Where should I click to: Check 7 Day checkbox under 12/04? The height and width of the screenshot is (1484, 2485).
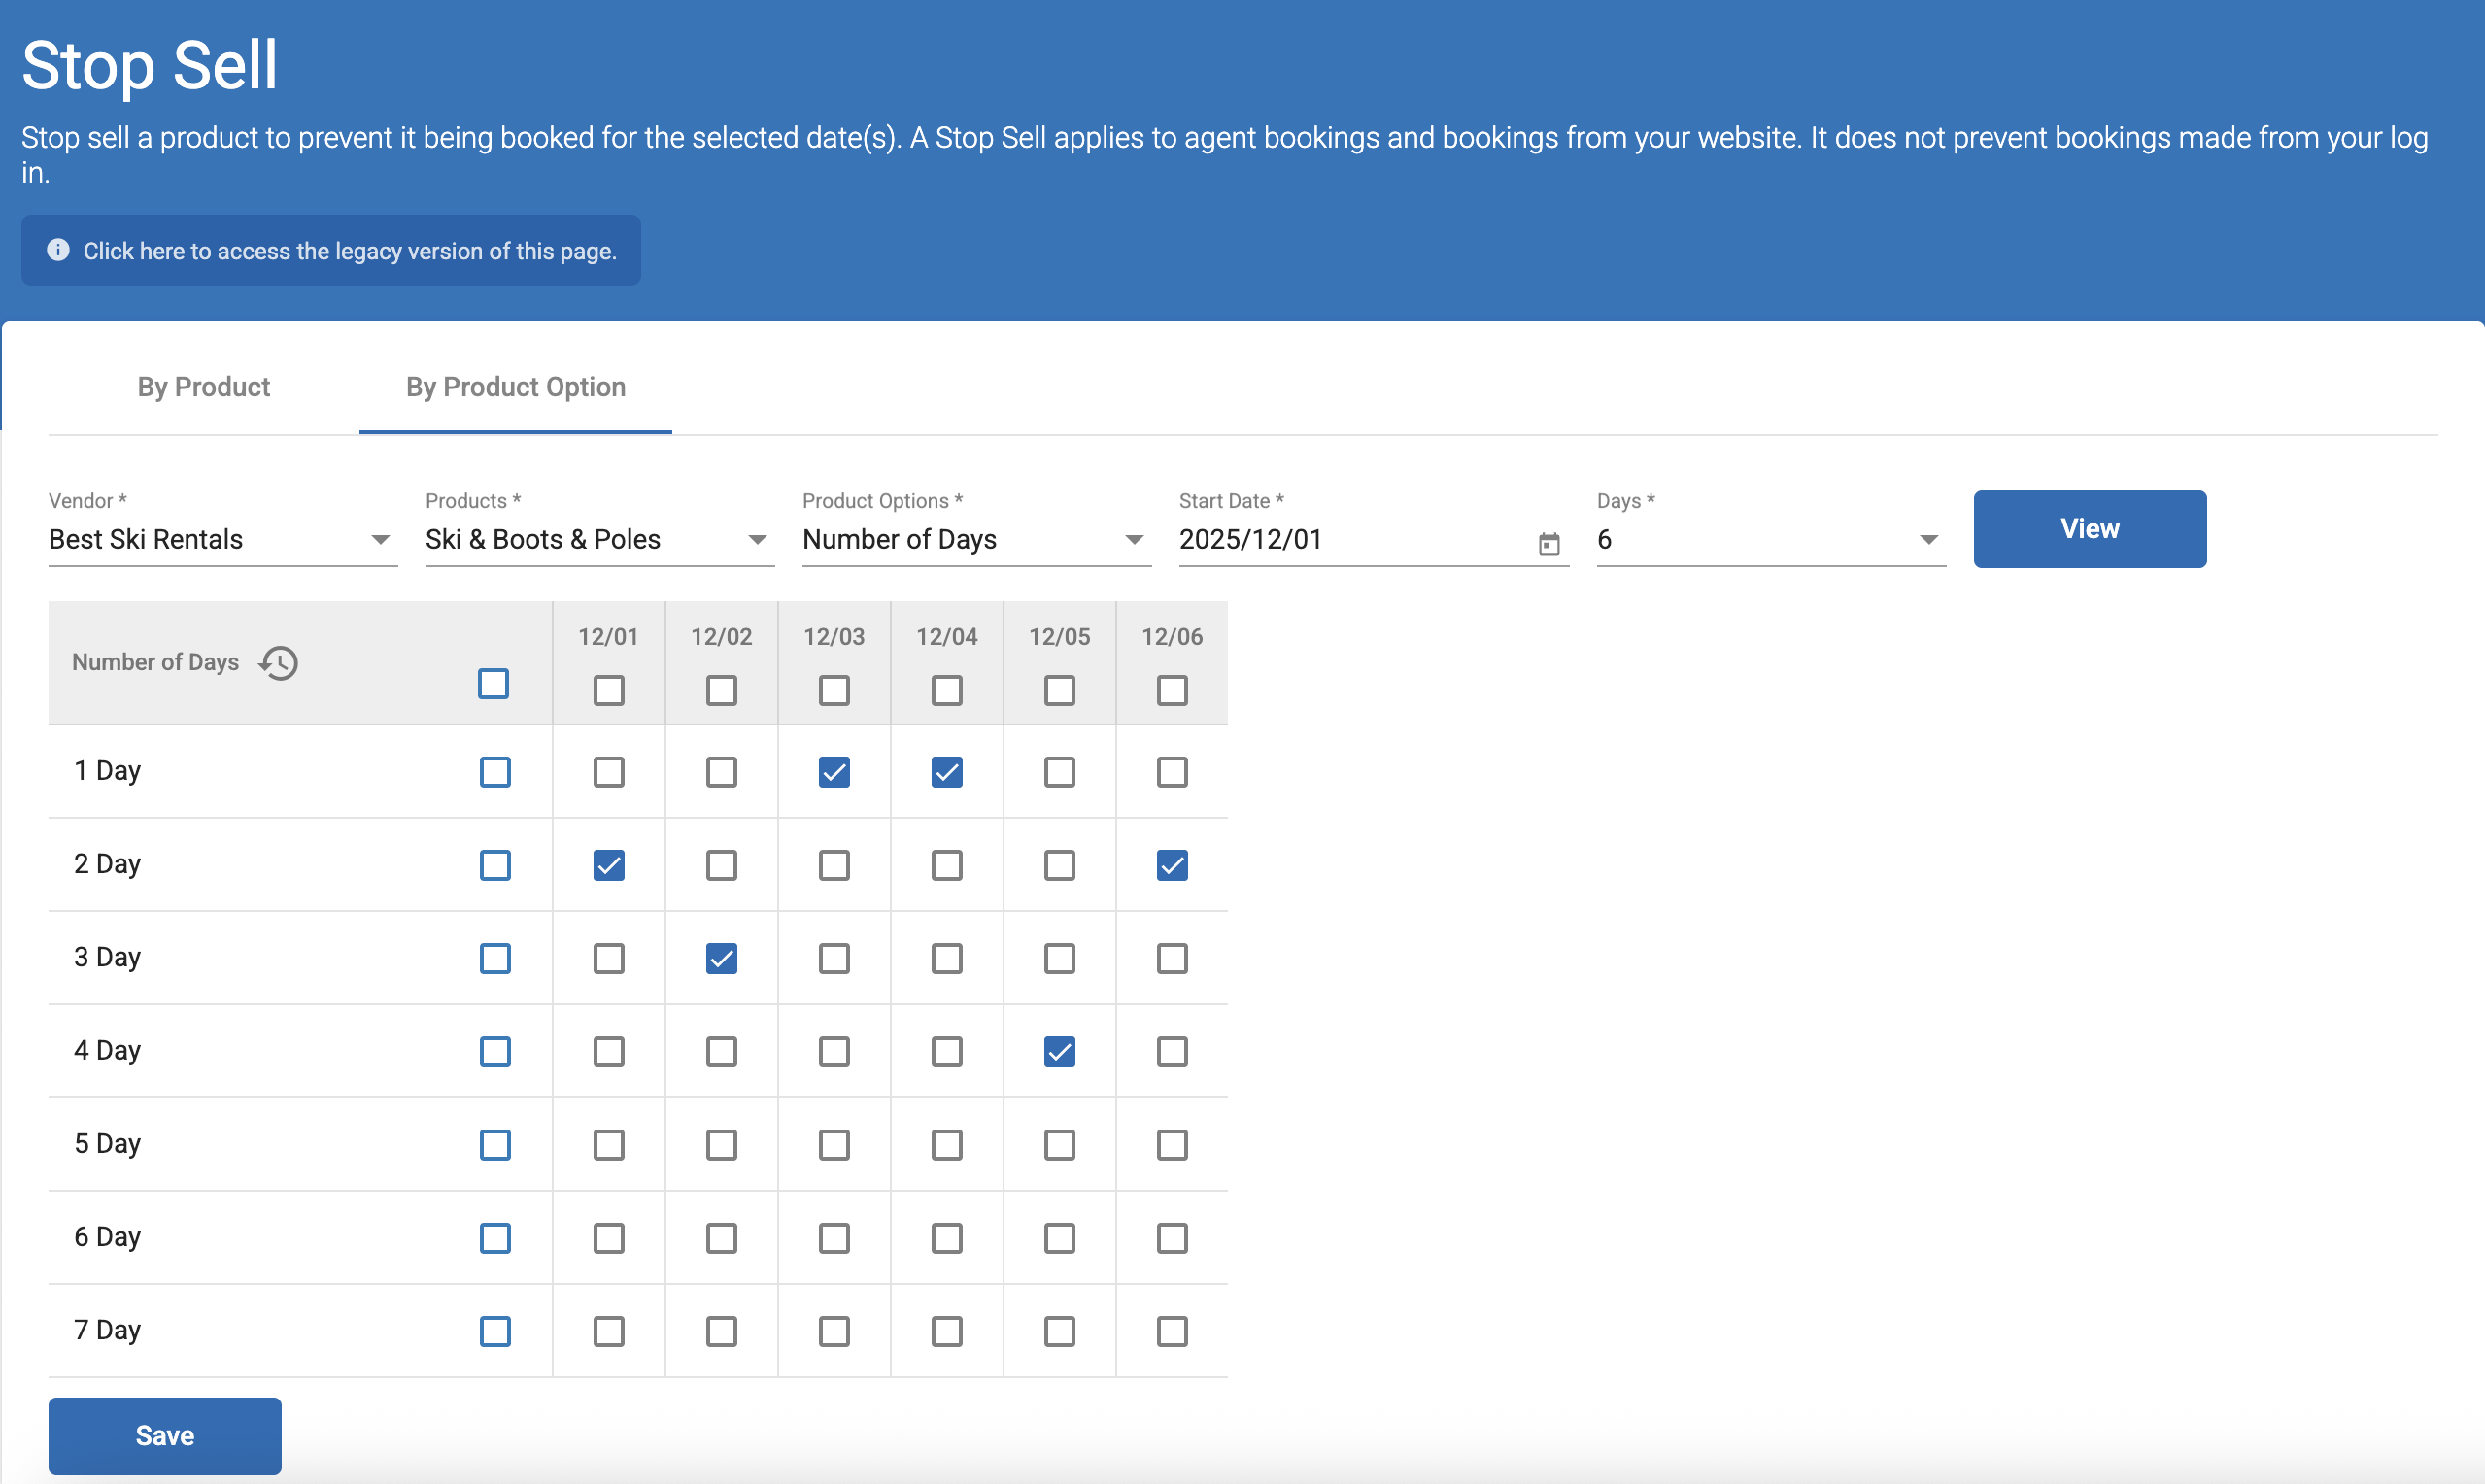click(x=946, y=1331)
